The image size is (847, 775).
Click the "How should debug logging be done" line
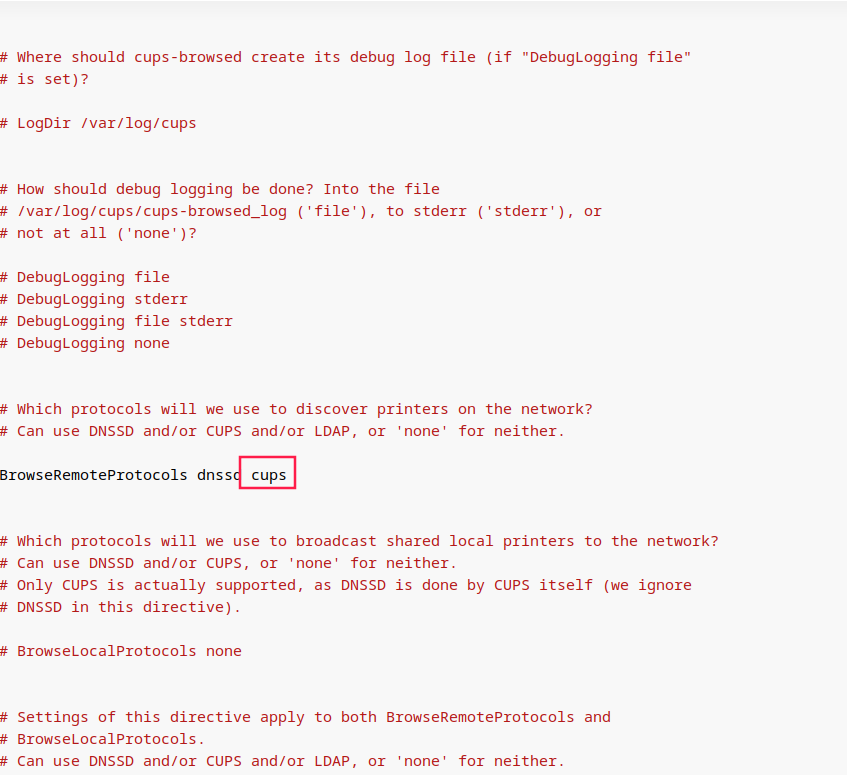coord(220,190)
